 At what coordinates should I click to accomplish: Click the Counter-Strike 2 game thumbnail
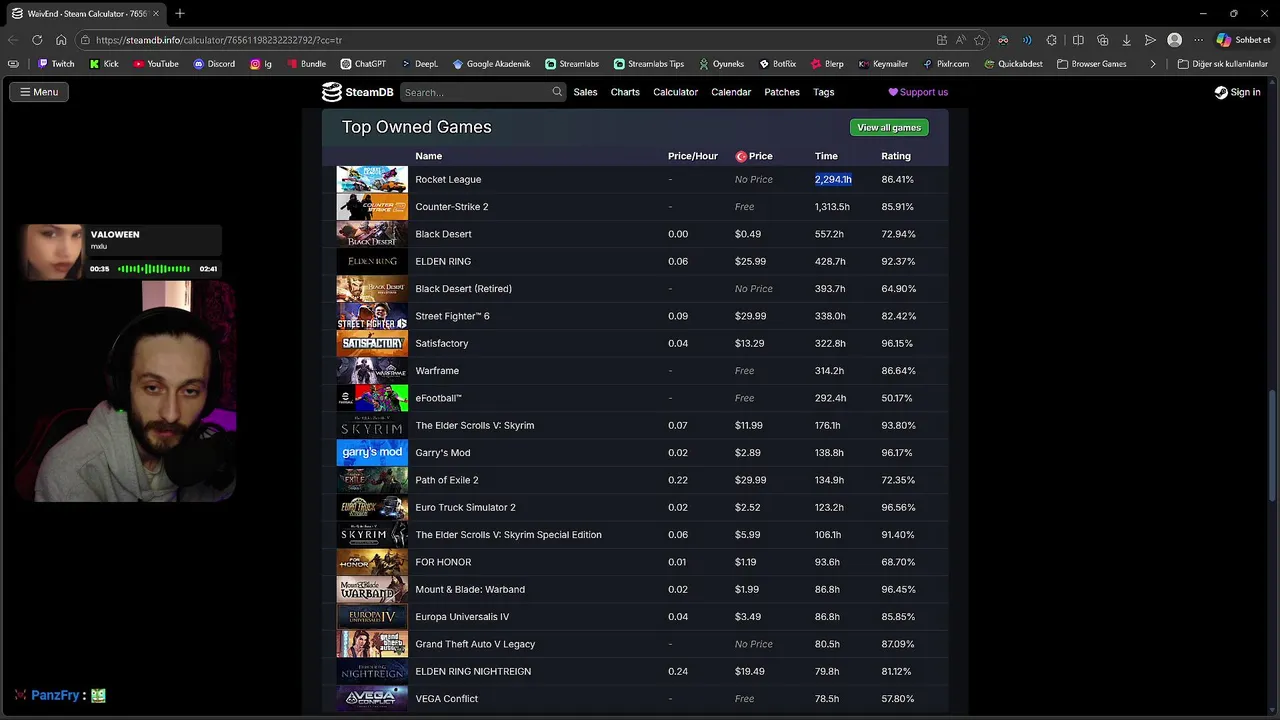tap(372, 207)
